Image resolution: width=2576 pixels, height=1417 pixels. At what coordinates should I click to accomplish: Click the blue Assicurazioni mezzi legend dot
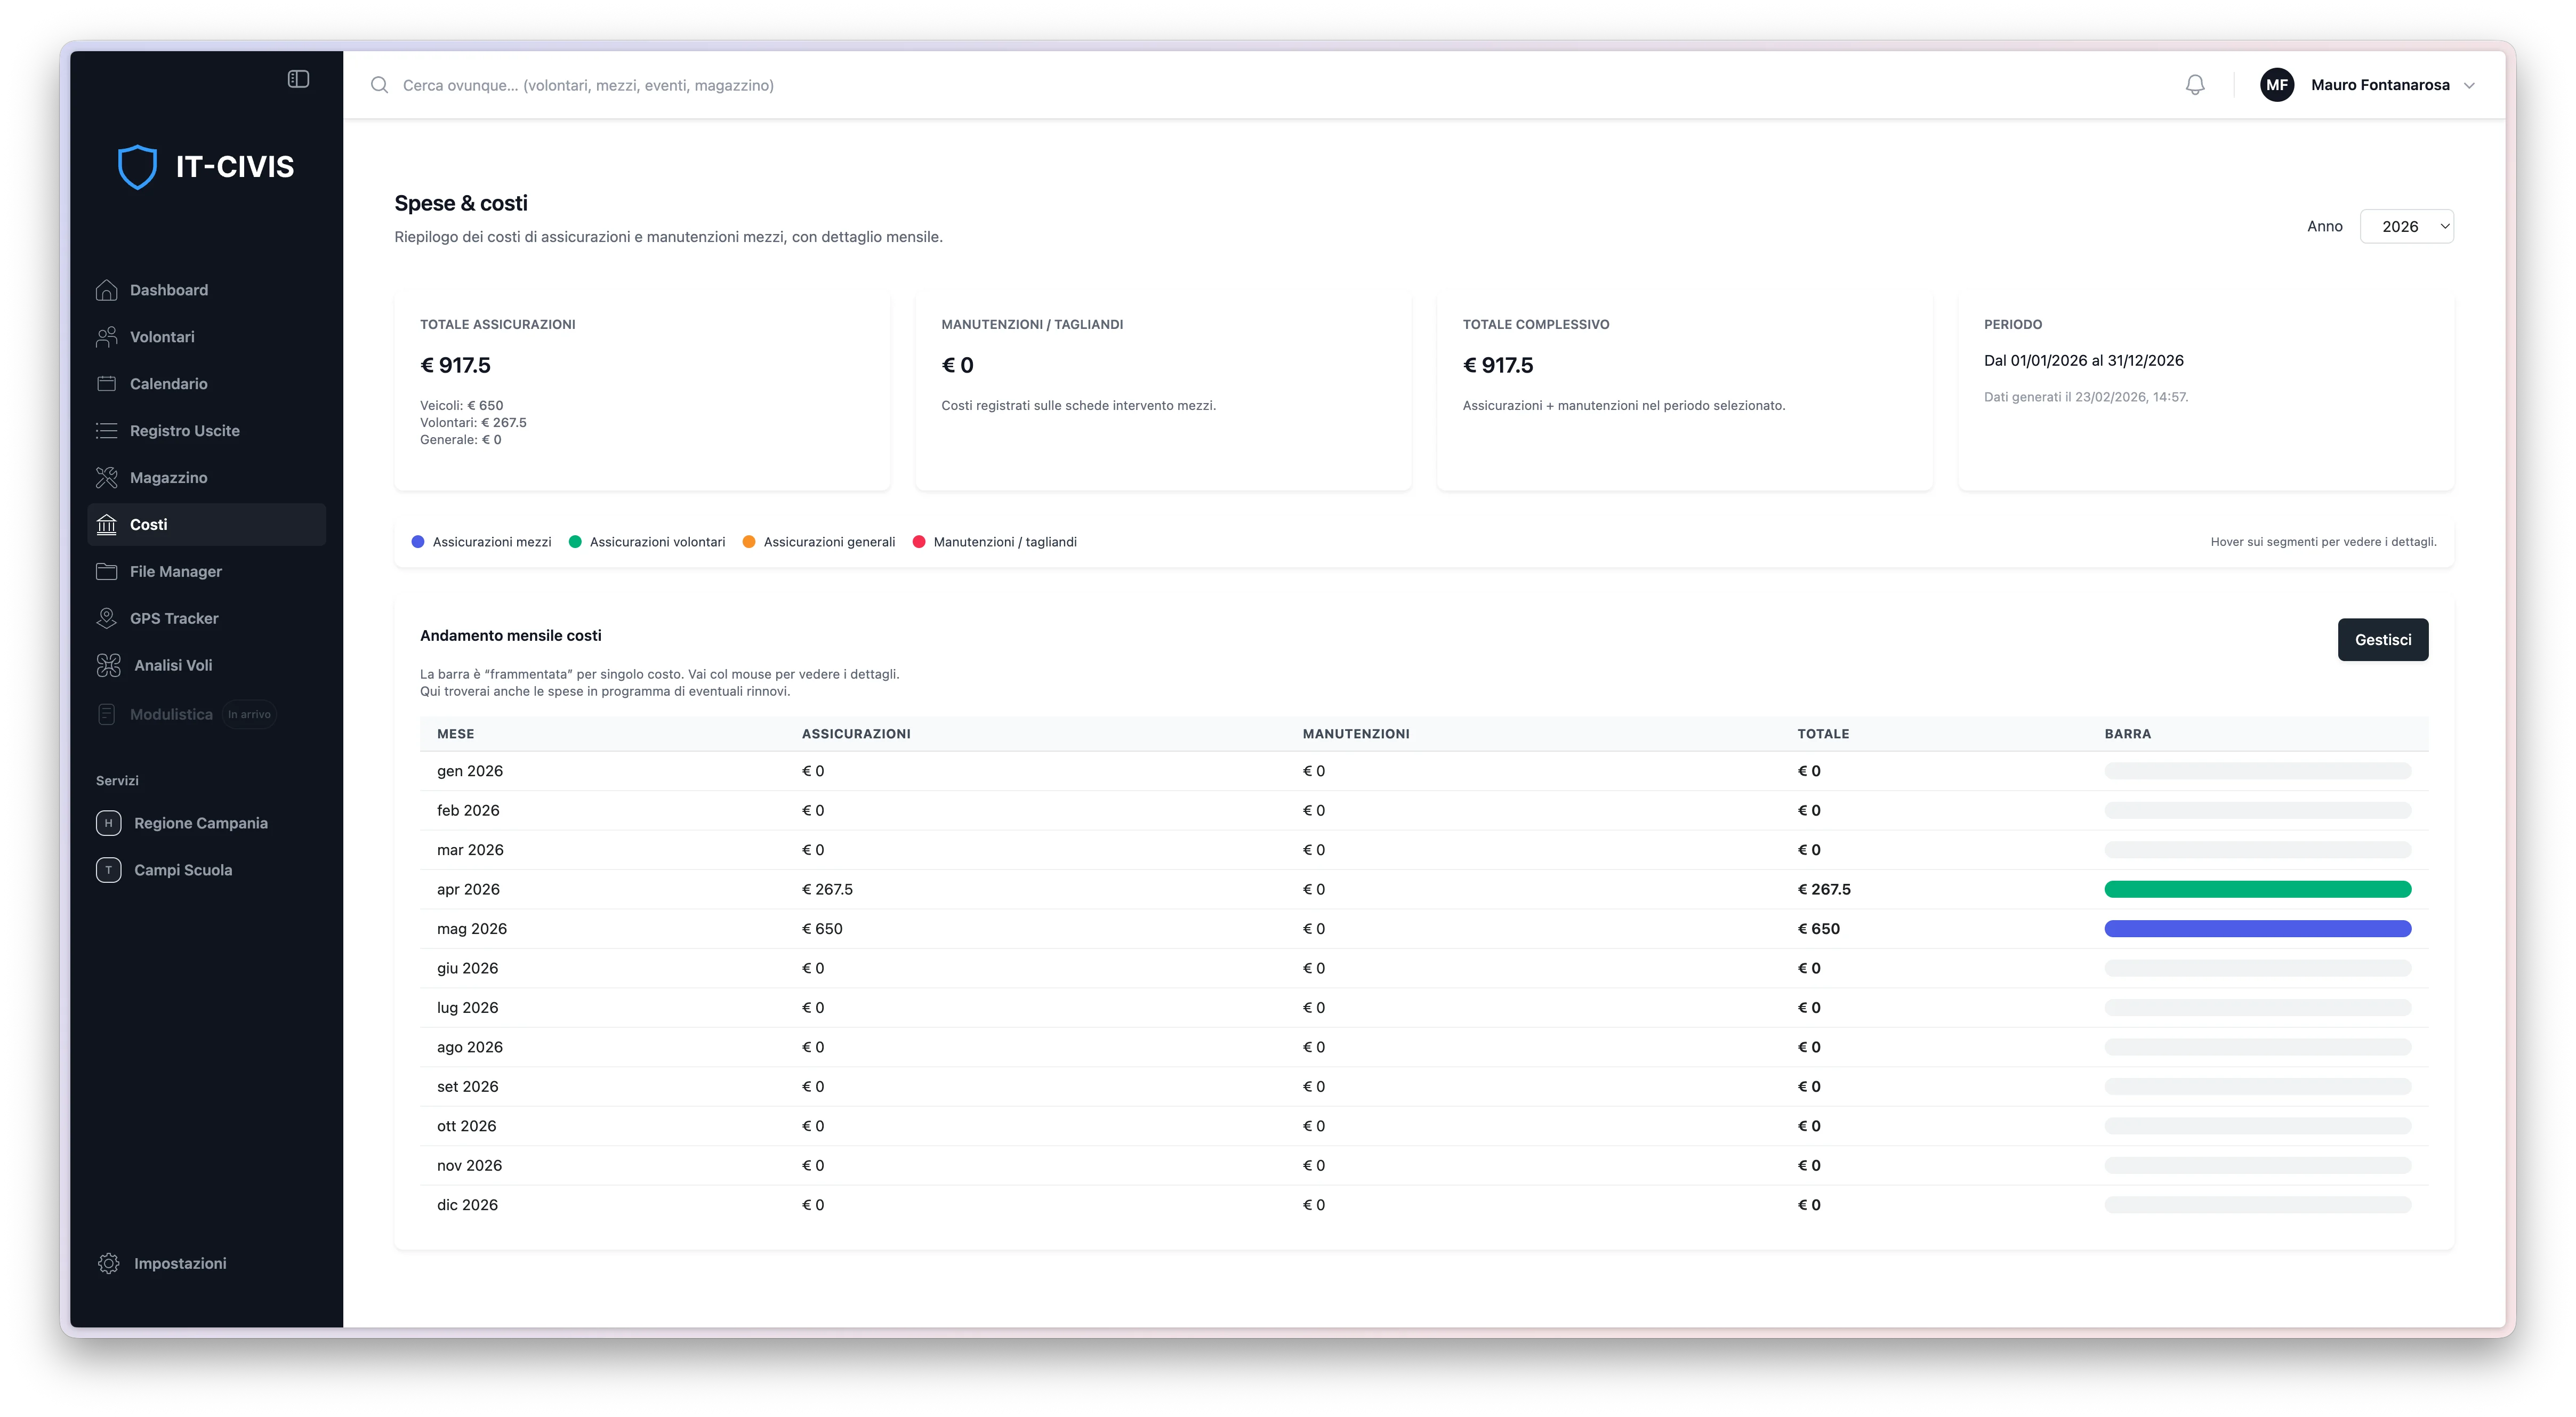(x=418, y=542)
